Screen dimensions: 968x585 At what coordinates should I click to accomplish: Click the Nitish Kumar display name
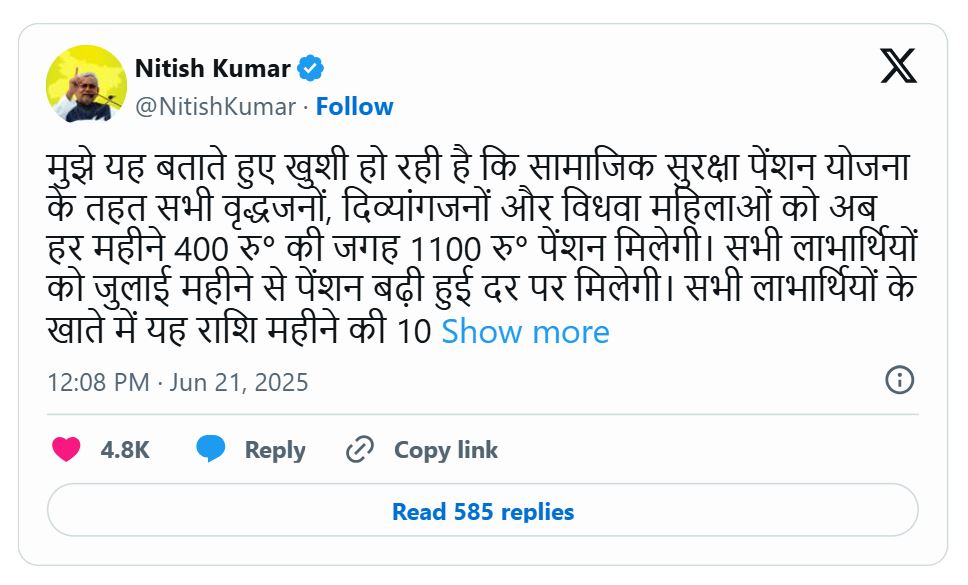212,69
